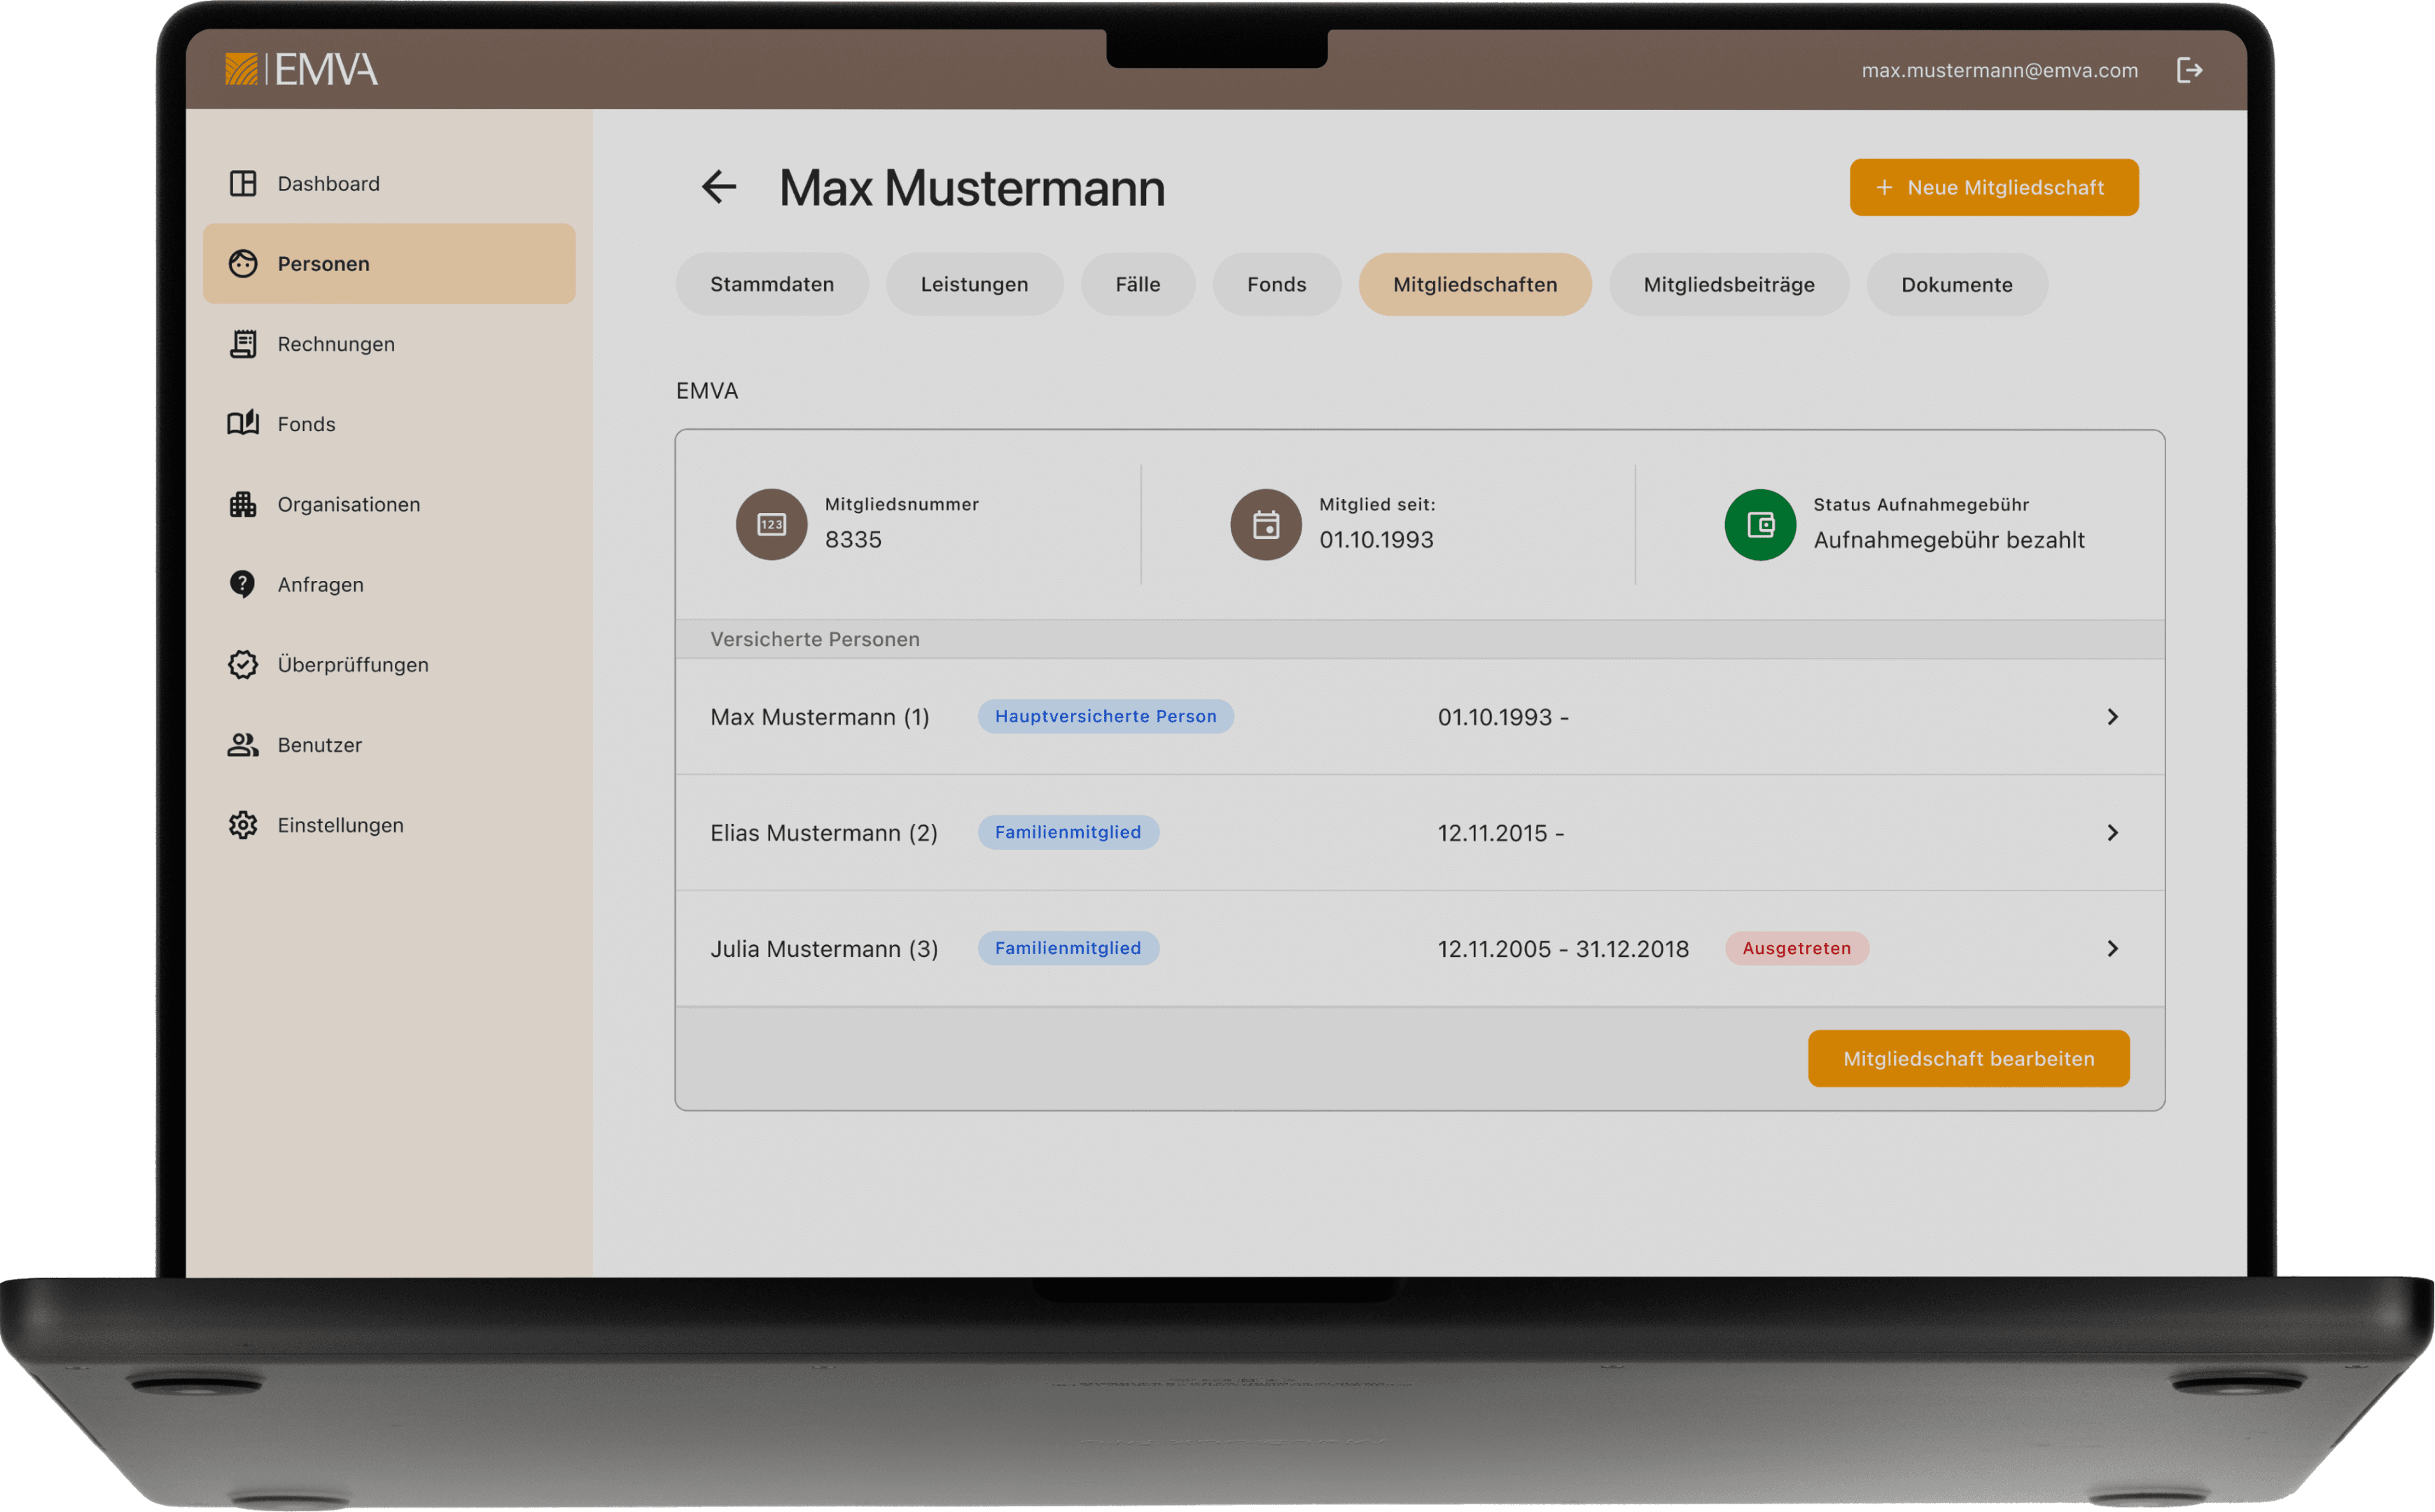Click the Neue Mitgliedschaft button
This screenshot has width=2435, height=1512.
[1993, 188]
